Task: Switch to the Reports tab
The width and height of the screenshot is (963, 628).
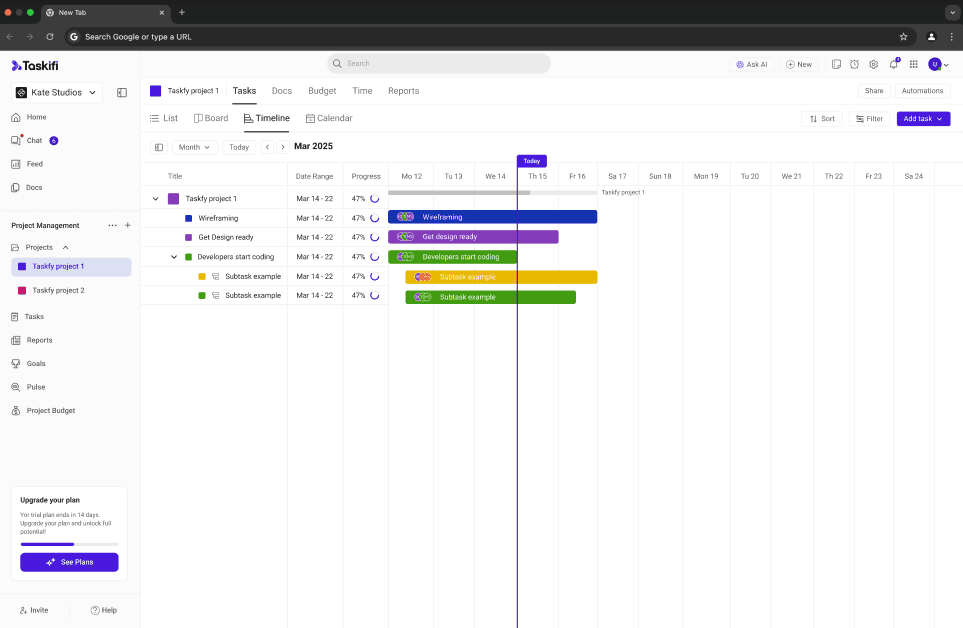Action: [404, 91]
